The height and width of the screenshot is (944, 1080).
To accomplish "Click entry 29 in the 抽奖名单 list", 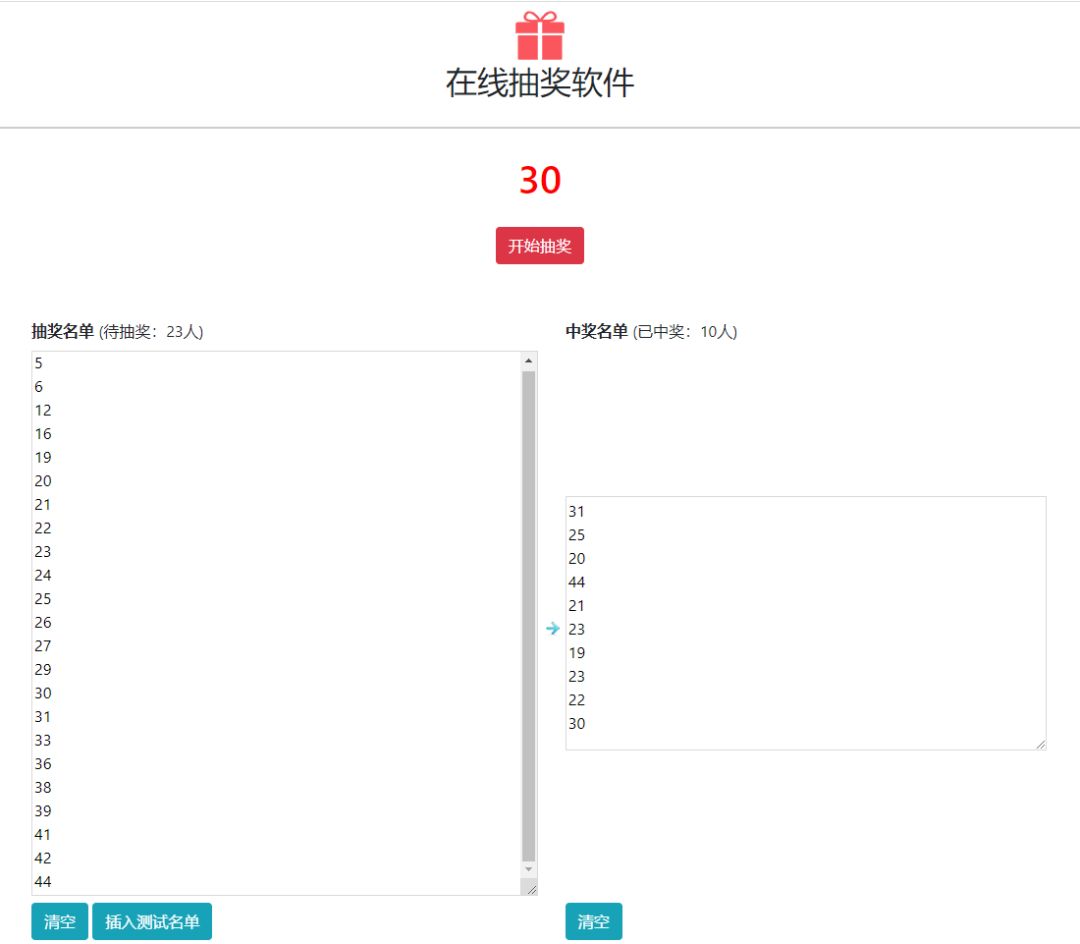I will click(43, 669).
